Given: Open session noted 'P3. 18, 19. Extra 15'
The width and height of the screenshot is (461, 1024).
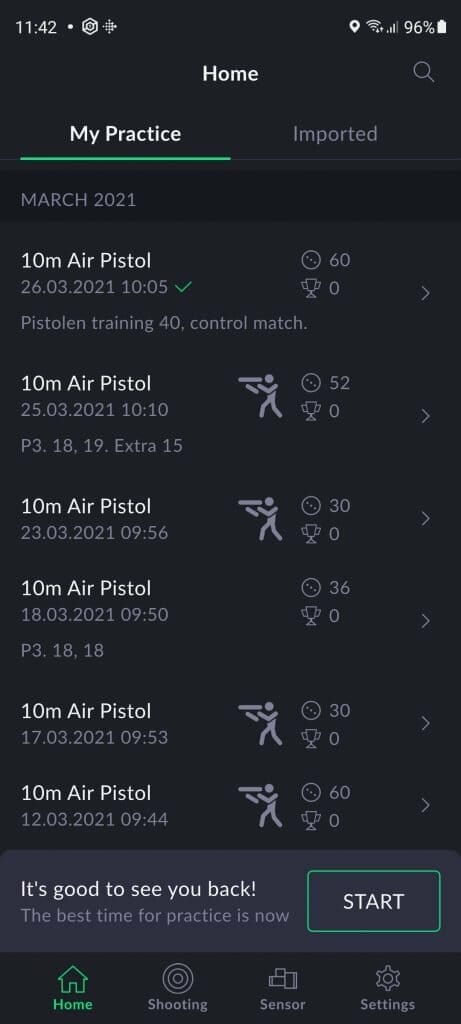Looking at the screenshot, I should coord(230,415).
